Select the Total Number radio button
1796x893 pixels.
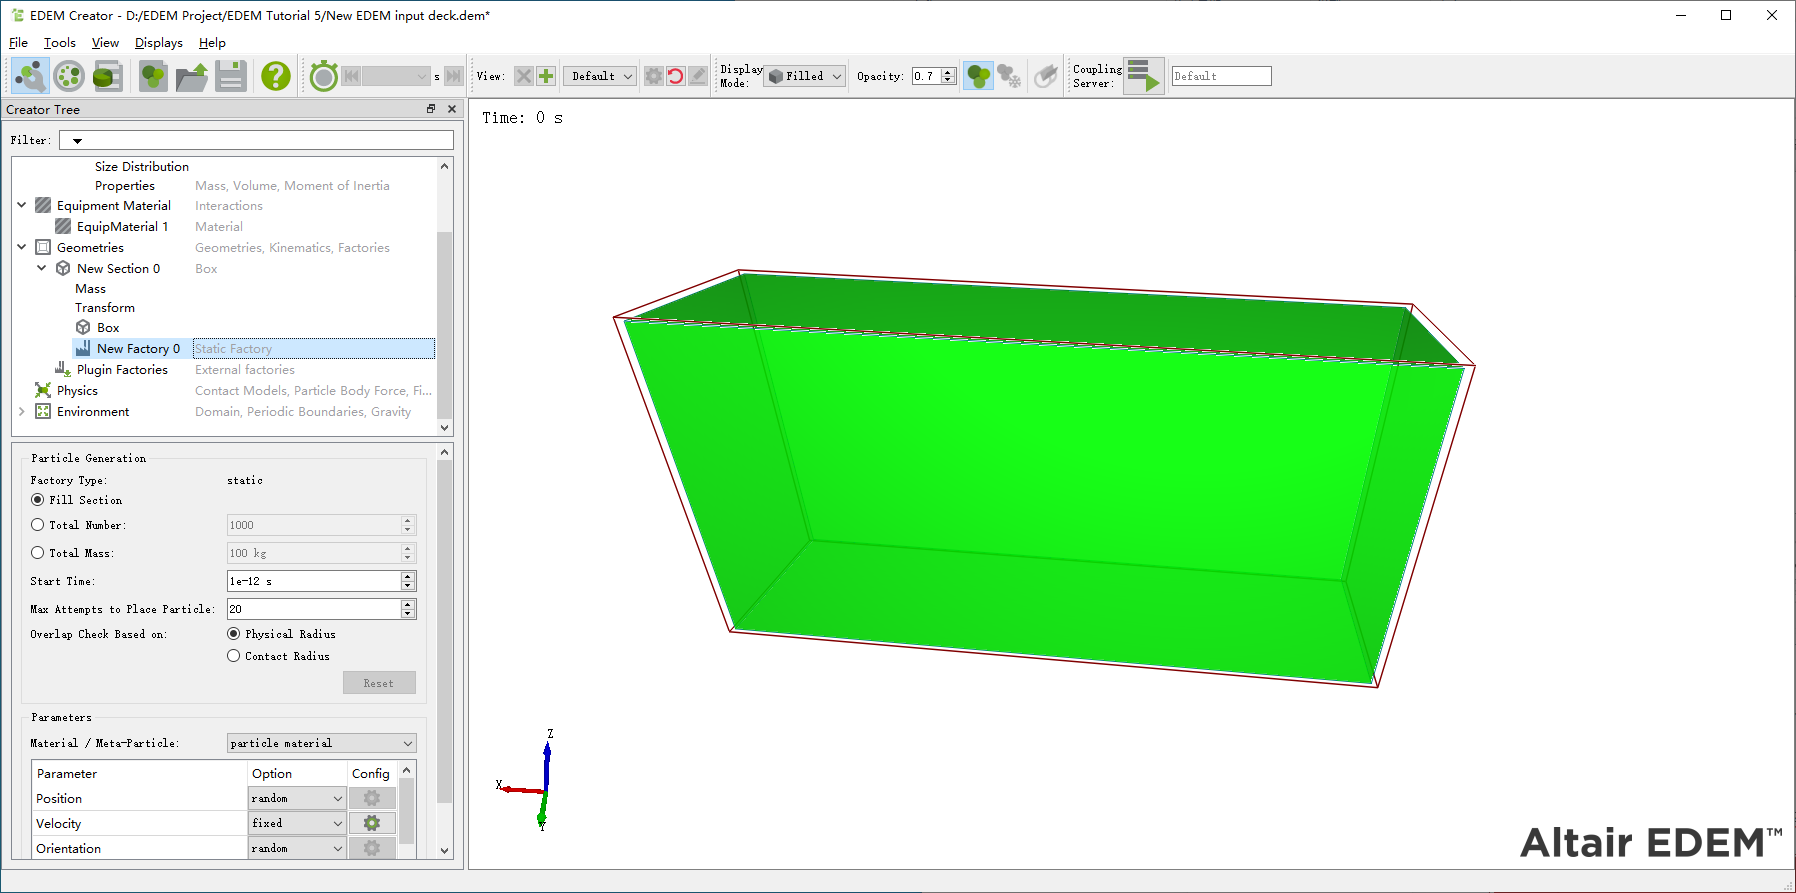click(x=38, y=525)
